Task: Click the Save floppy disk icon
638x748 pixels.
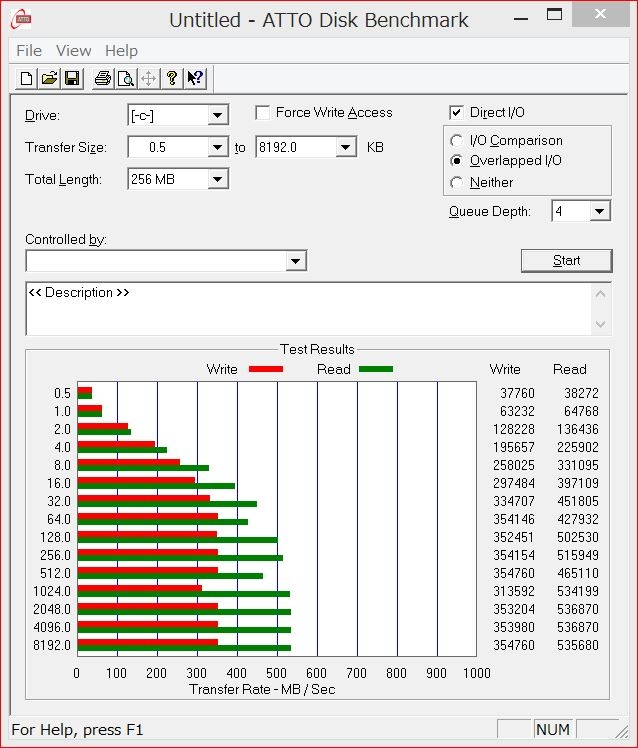Action: click(x=72, y=78)
